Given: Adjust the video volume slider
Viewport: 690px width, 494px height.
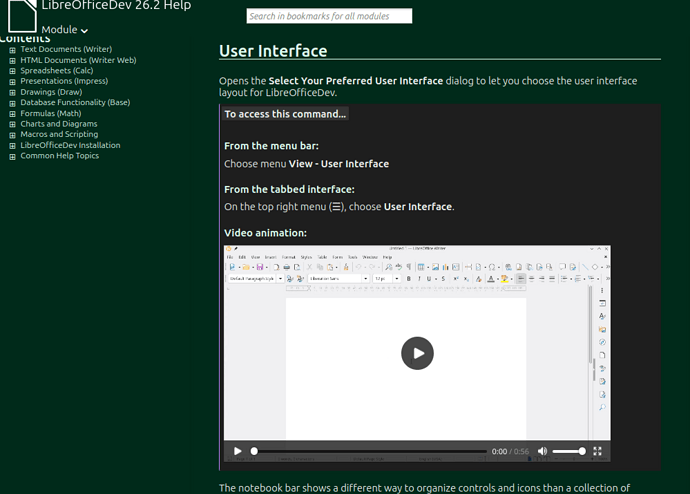Looking at the screenshot, I should pyautogui.click(x=569, y=451).
